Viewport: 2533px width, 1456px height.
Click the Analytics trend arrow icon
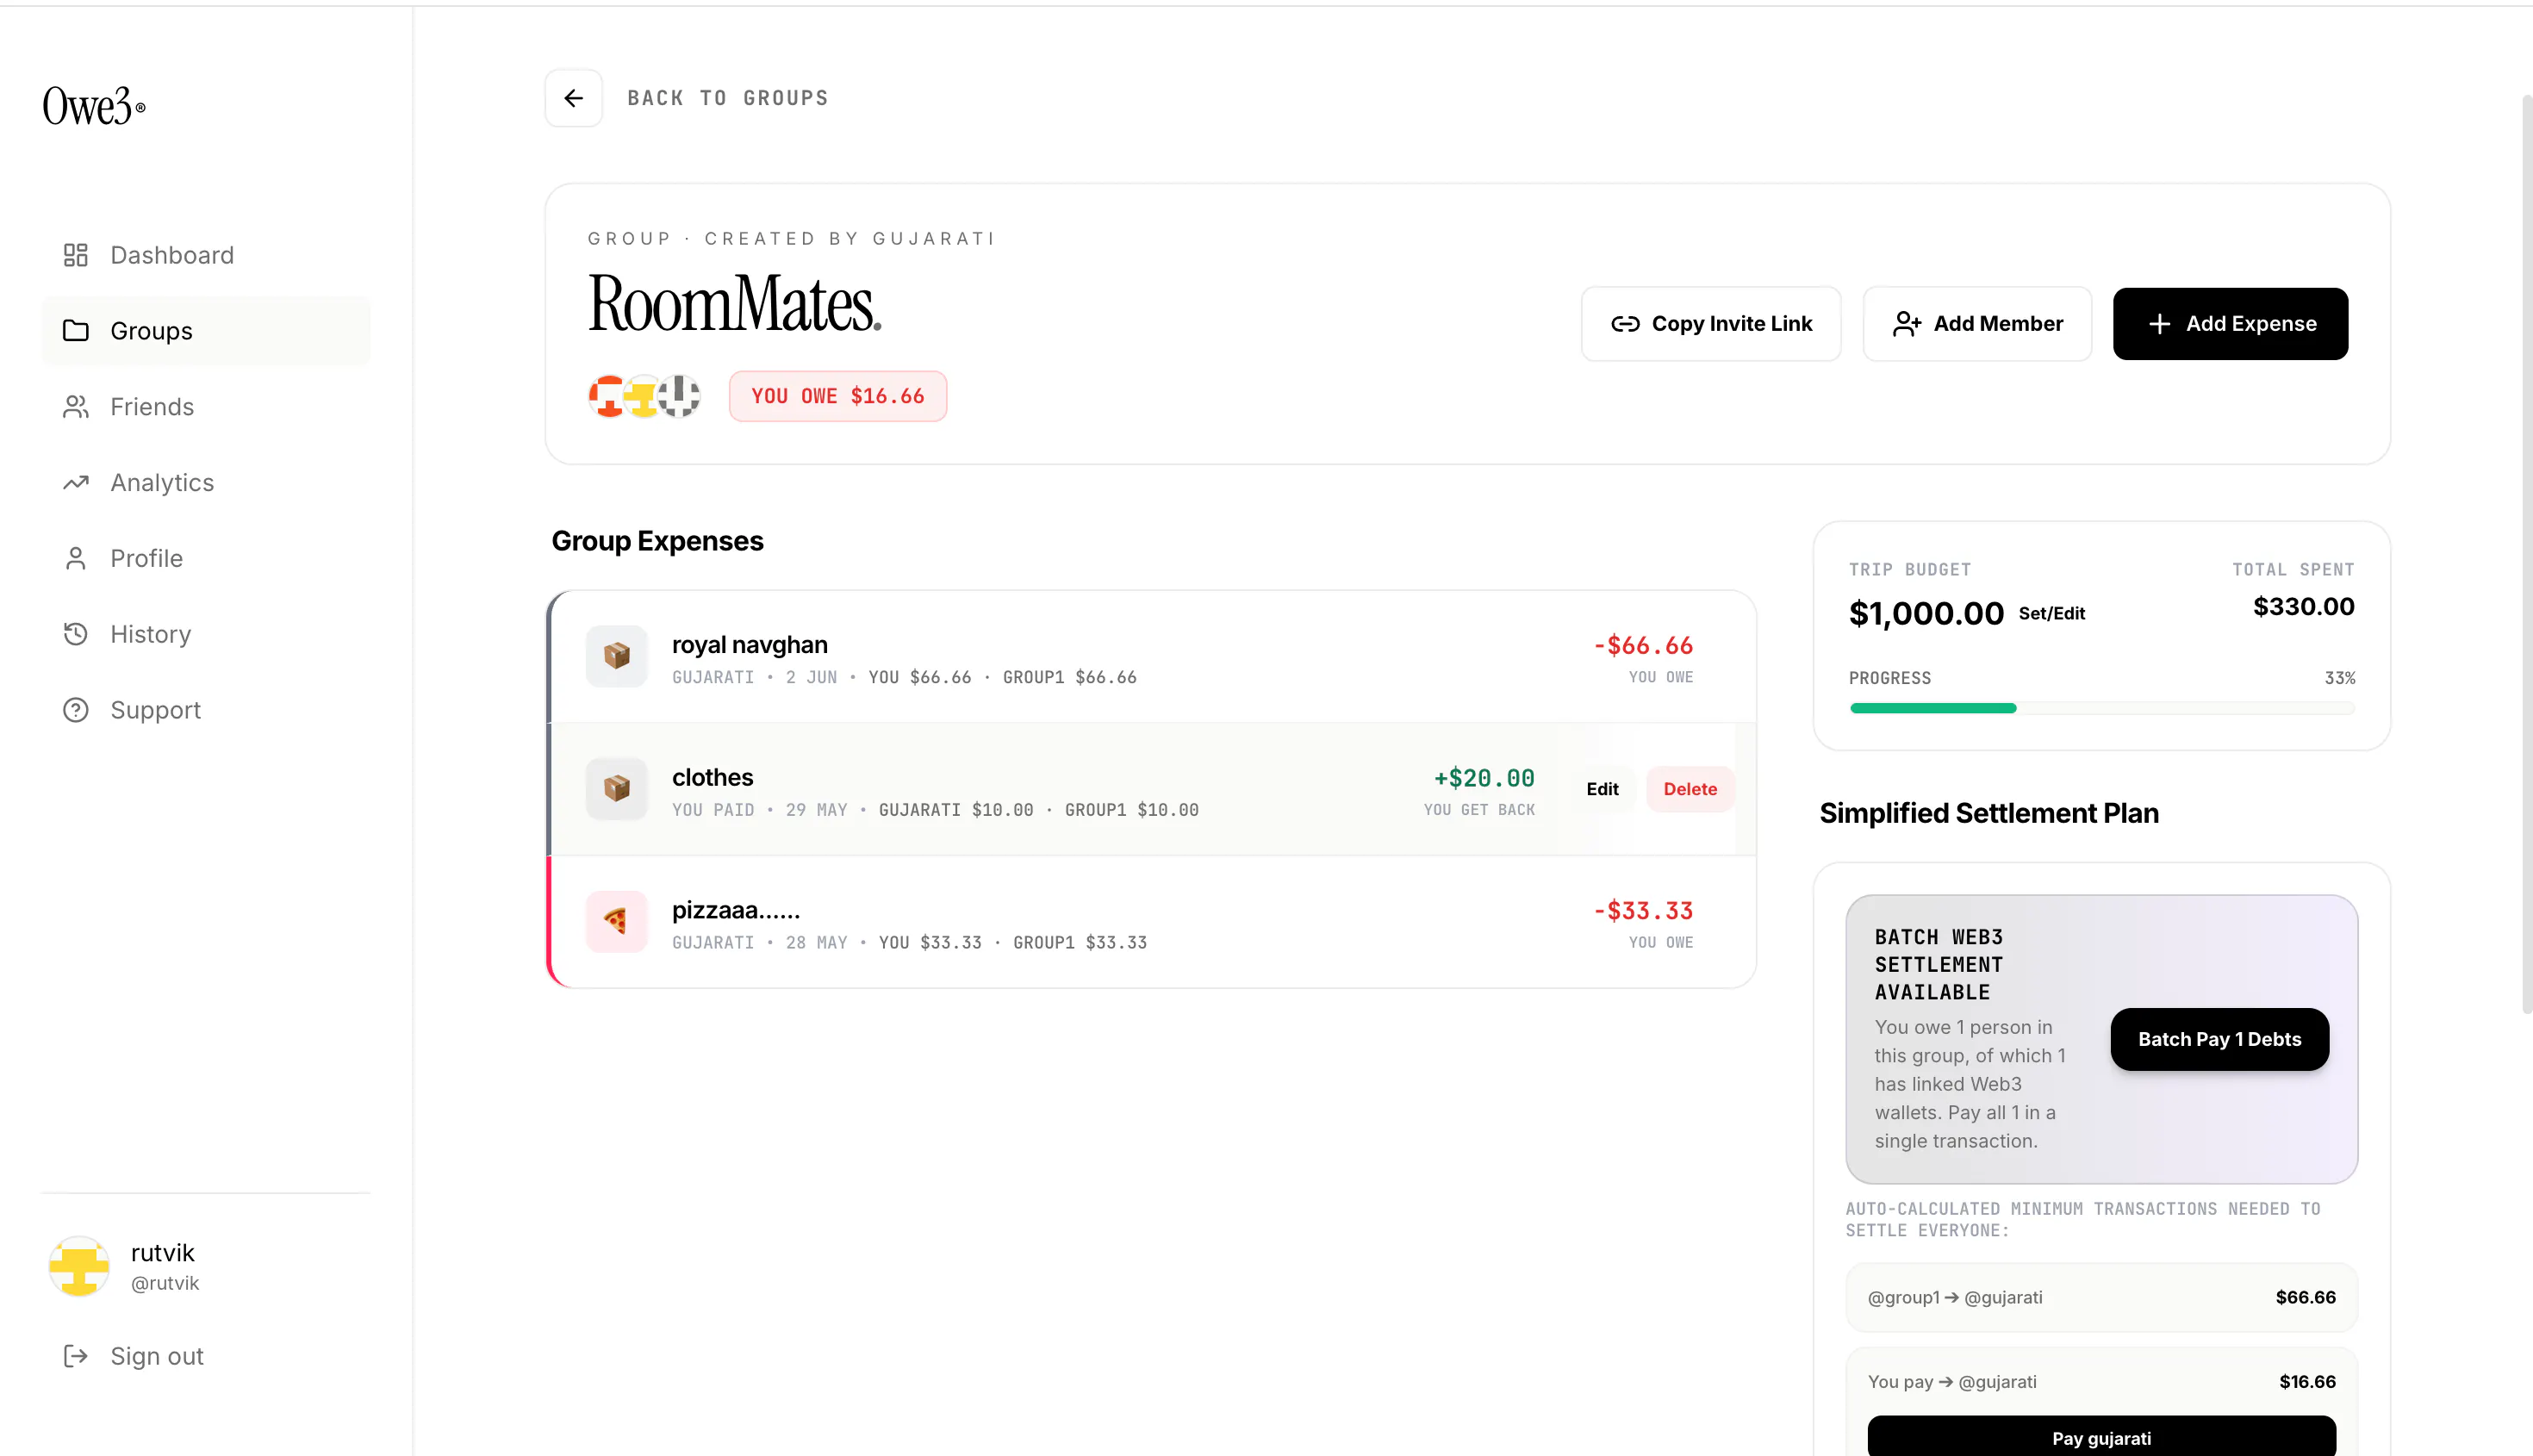pos(76,483)
